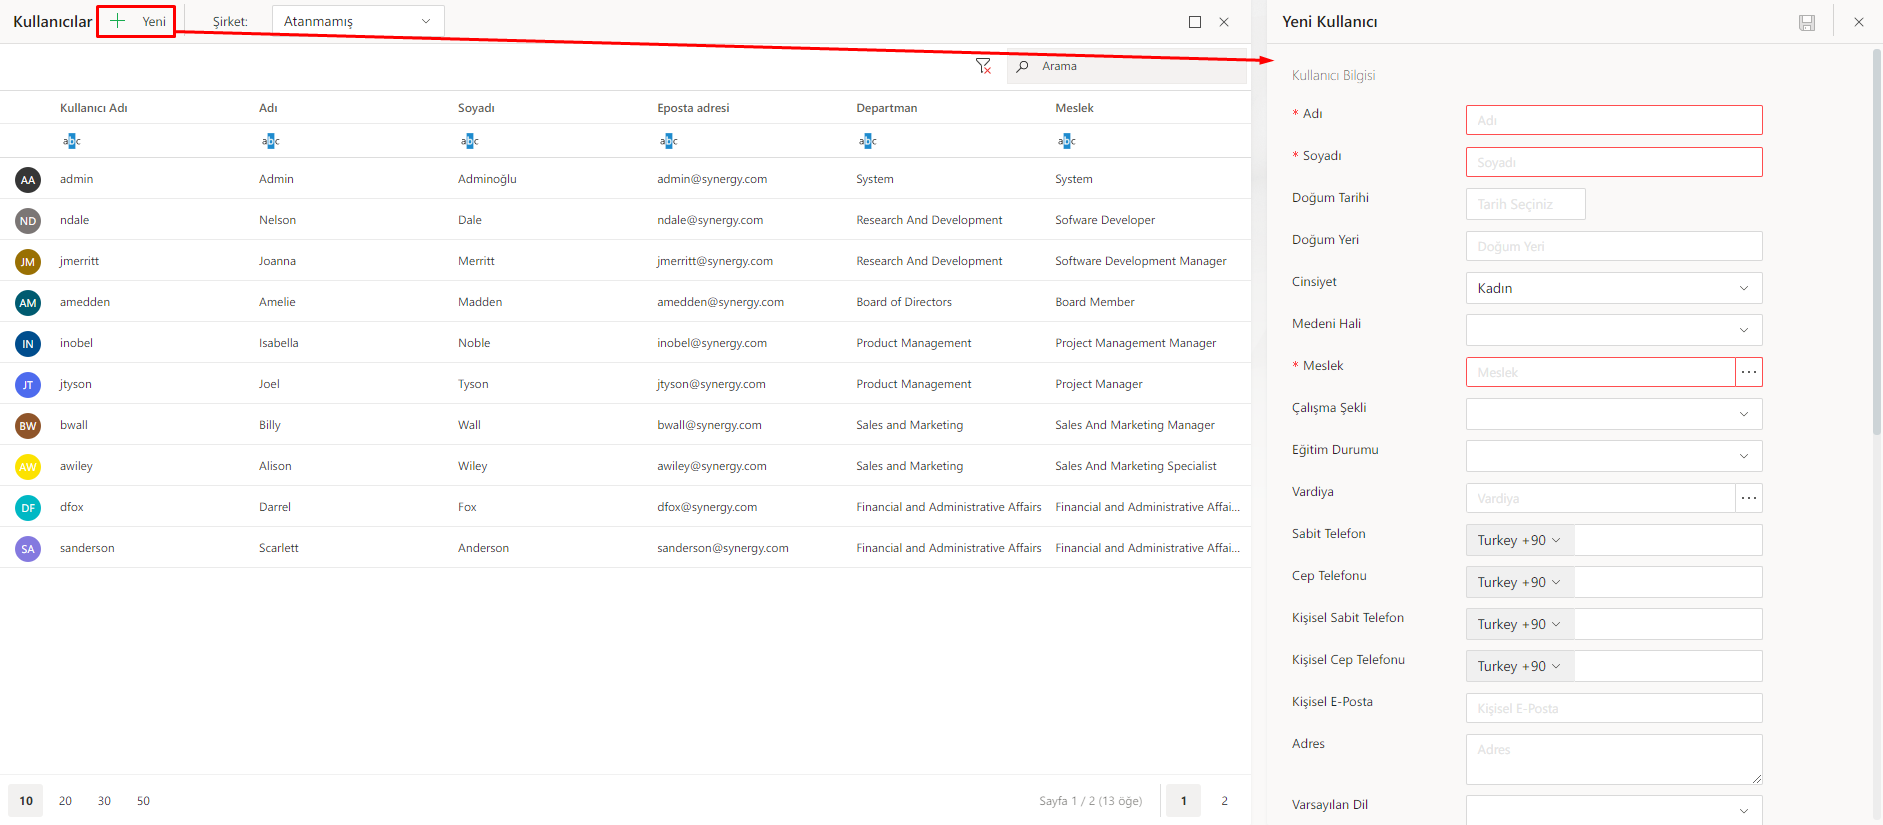Go to page 1
The height and width of the screenshot is (825, 1883).
pyautogui.click(x=1184, y=801)
